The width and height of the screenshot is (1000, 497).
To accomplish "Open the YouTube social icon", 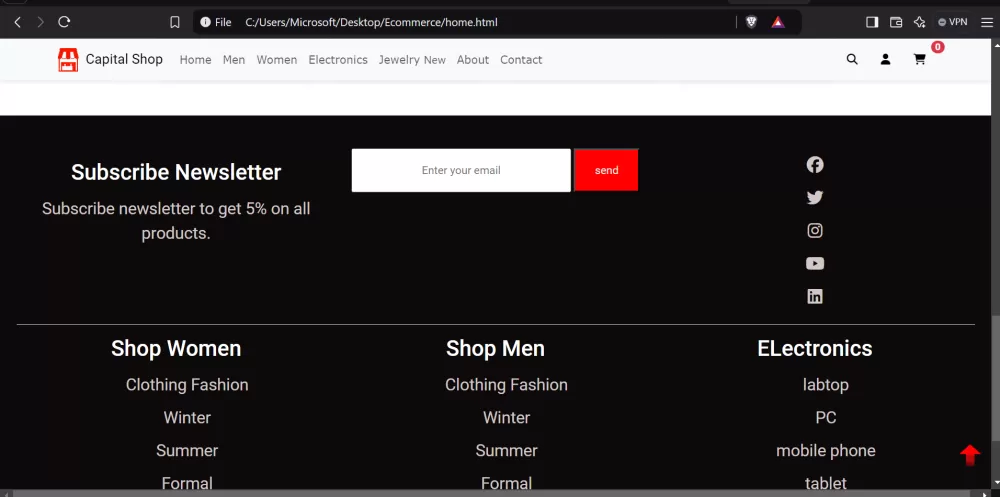I will pyautogui.click(x=814, y=263).
